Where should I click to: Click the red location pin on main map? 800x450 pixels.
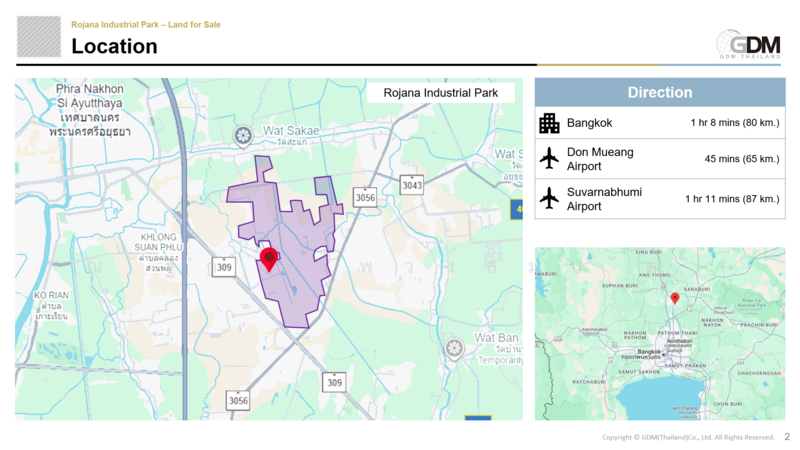tap(269, 258)
